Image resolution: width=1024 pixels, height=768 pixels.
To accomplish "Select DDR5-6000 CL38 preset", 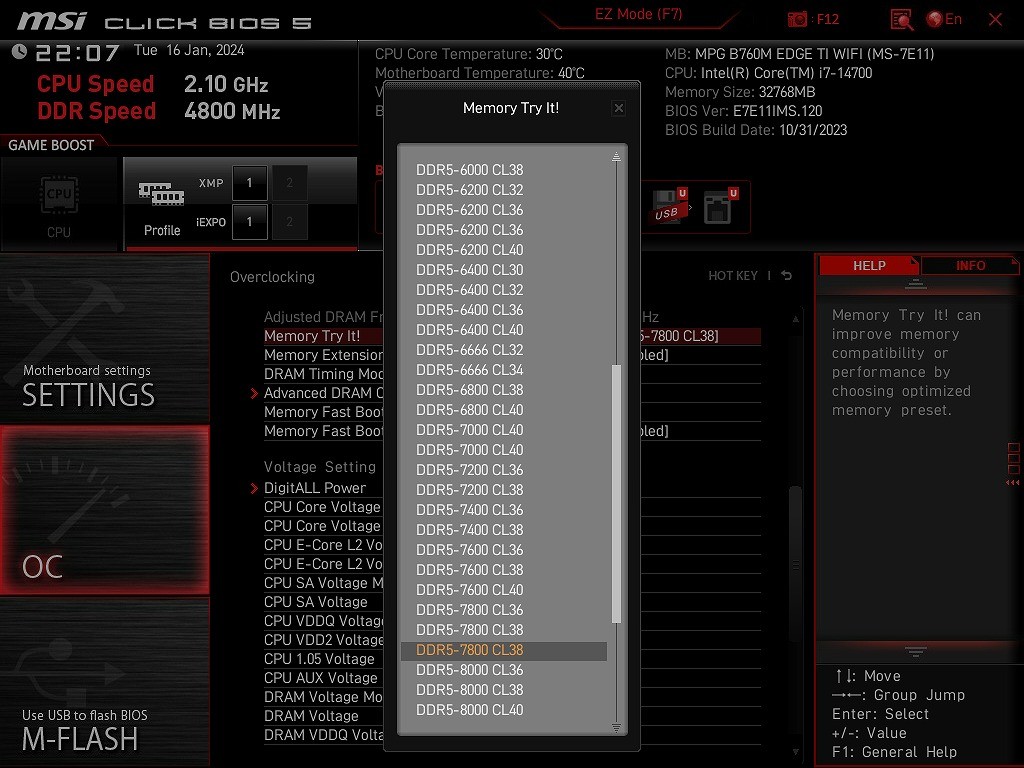I will [x=470, y=170].
